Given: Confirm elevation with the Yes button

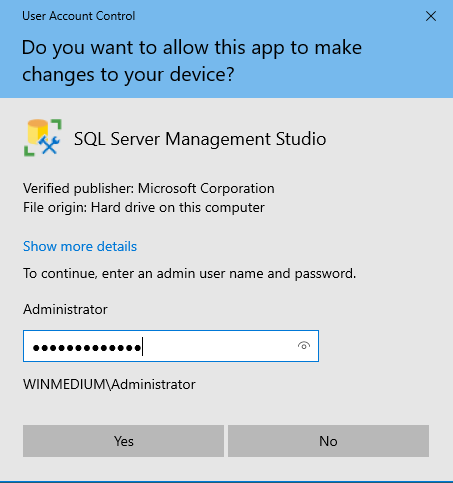Looking at the screenshot, I should point(123,441).
